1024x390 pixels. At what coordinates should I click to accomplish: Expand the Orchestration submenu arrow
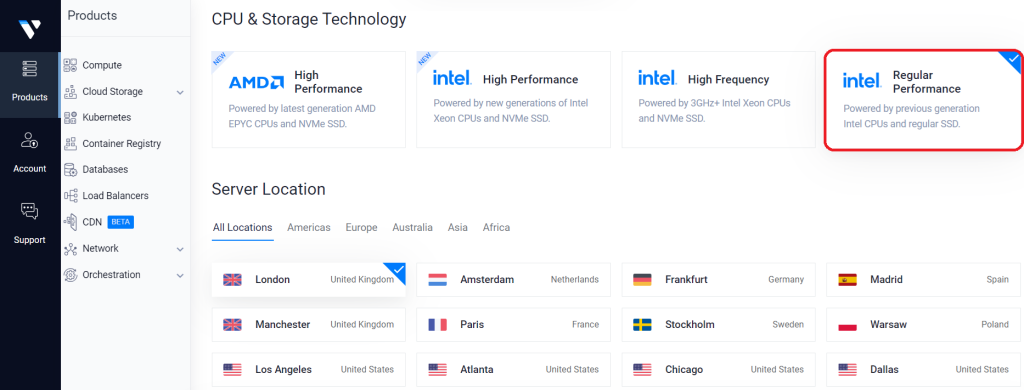pyautogui.click(x=180, y=276)
